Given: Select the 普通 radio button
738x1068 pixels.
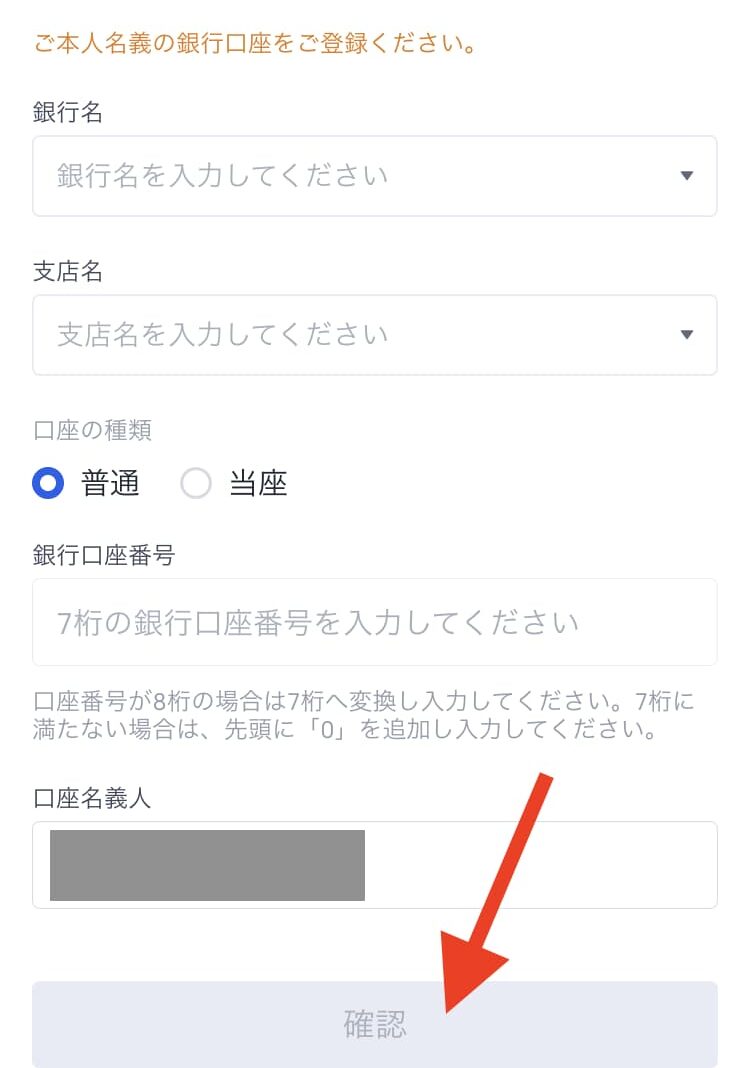Looking at the screenshot, I should 48,483.
